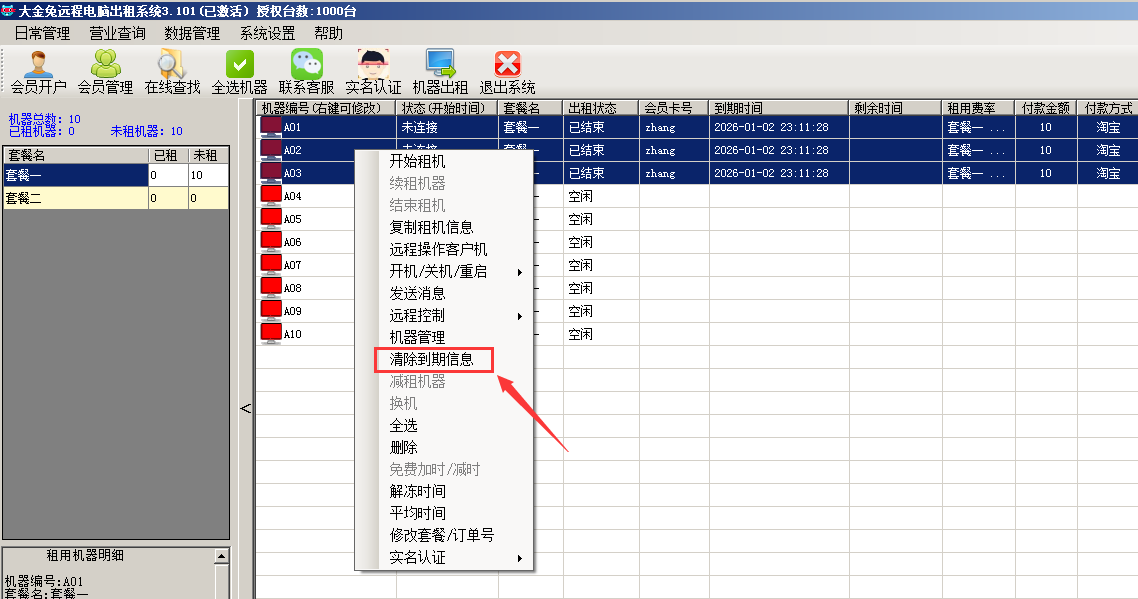Choose 清除到期信息 in the context menu
Image resolution: width=1138 pixels, height=599 pixels.
click(x=431, y=359)
